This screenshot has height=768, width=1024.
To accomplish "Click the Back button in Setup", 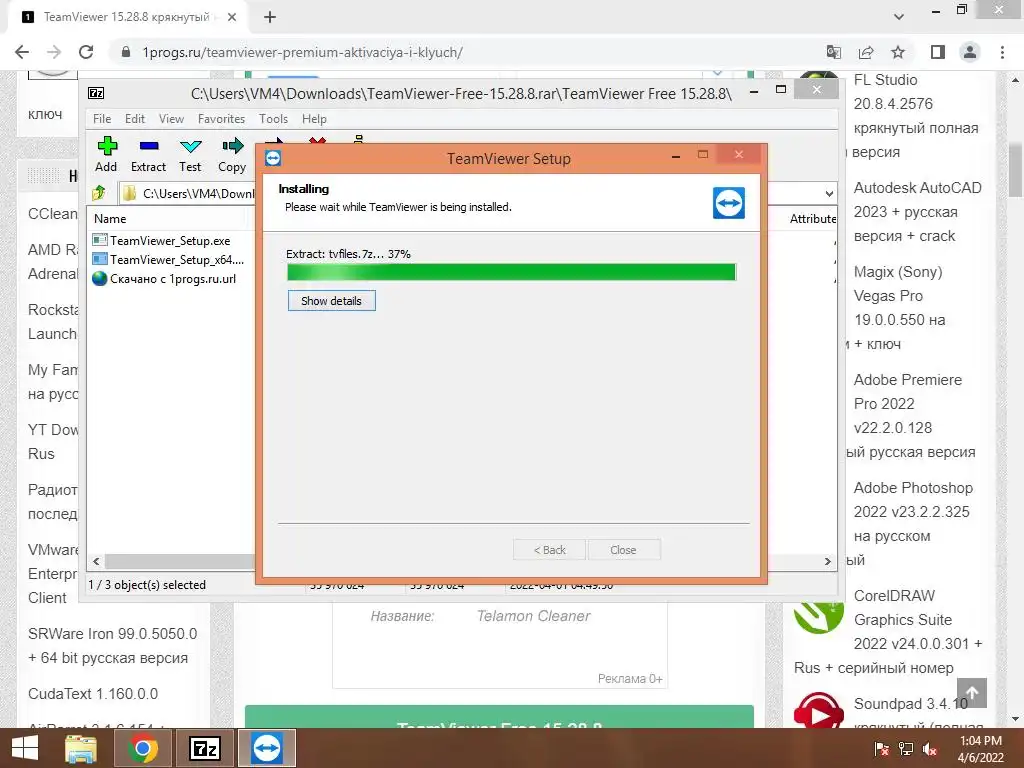I will (x=550, y=550).
